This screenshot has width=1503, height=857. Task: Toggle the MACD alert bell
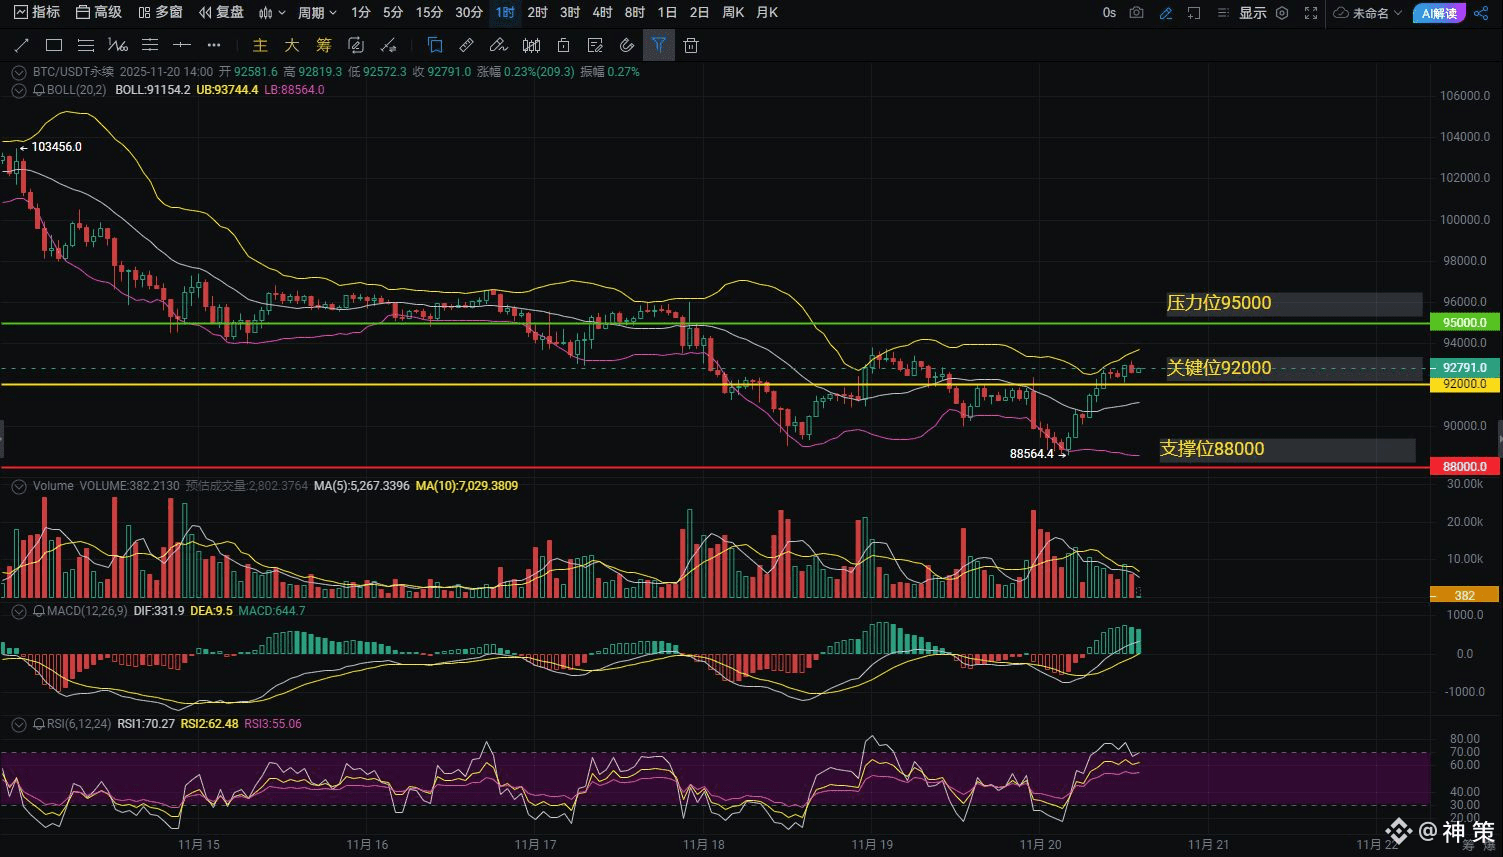tap(39, 611)
